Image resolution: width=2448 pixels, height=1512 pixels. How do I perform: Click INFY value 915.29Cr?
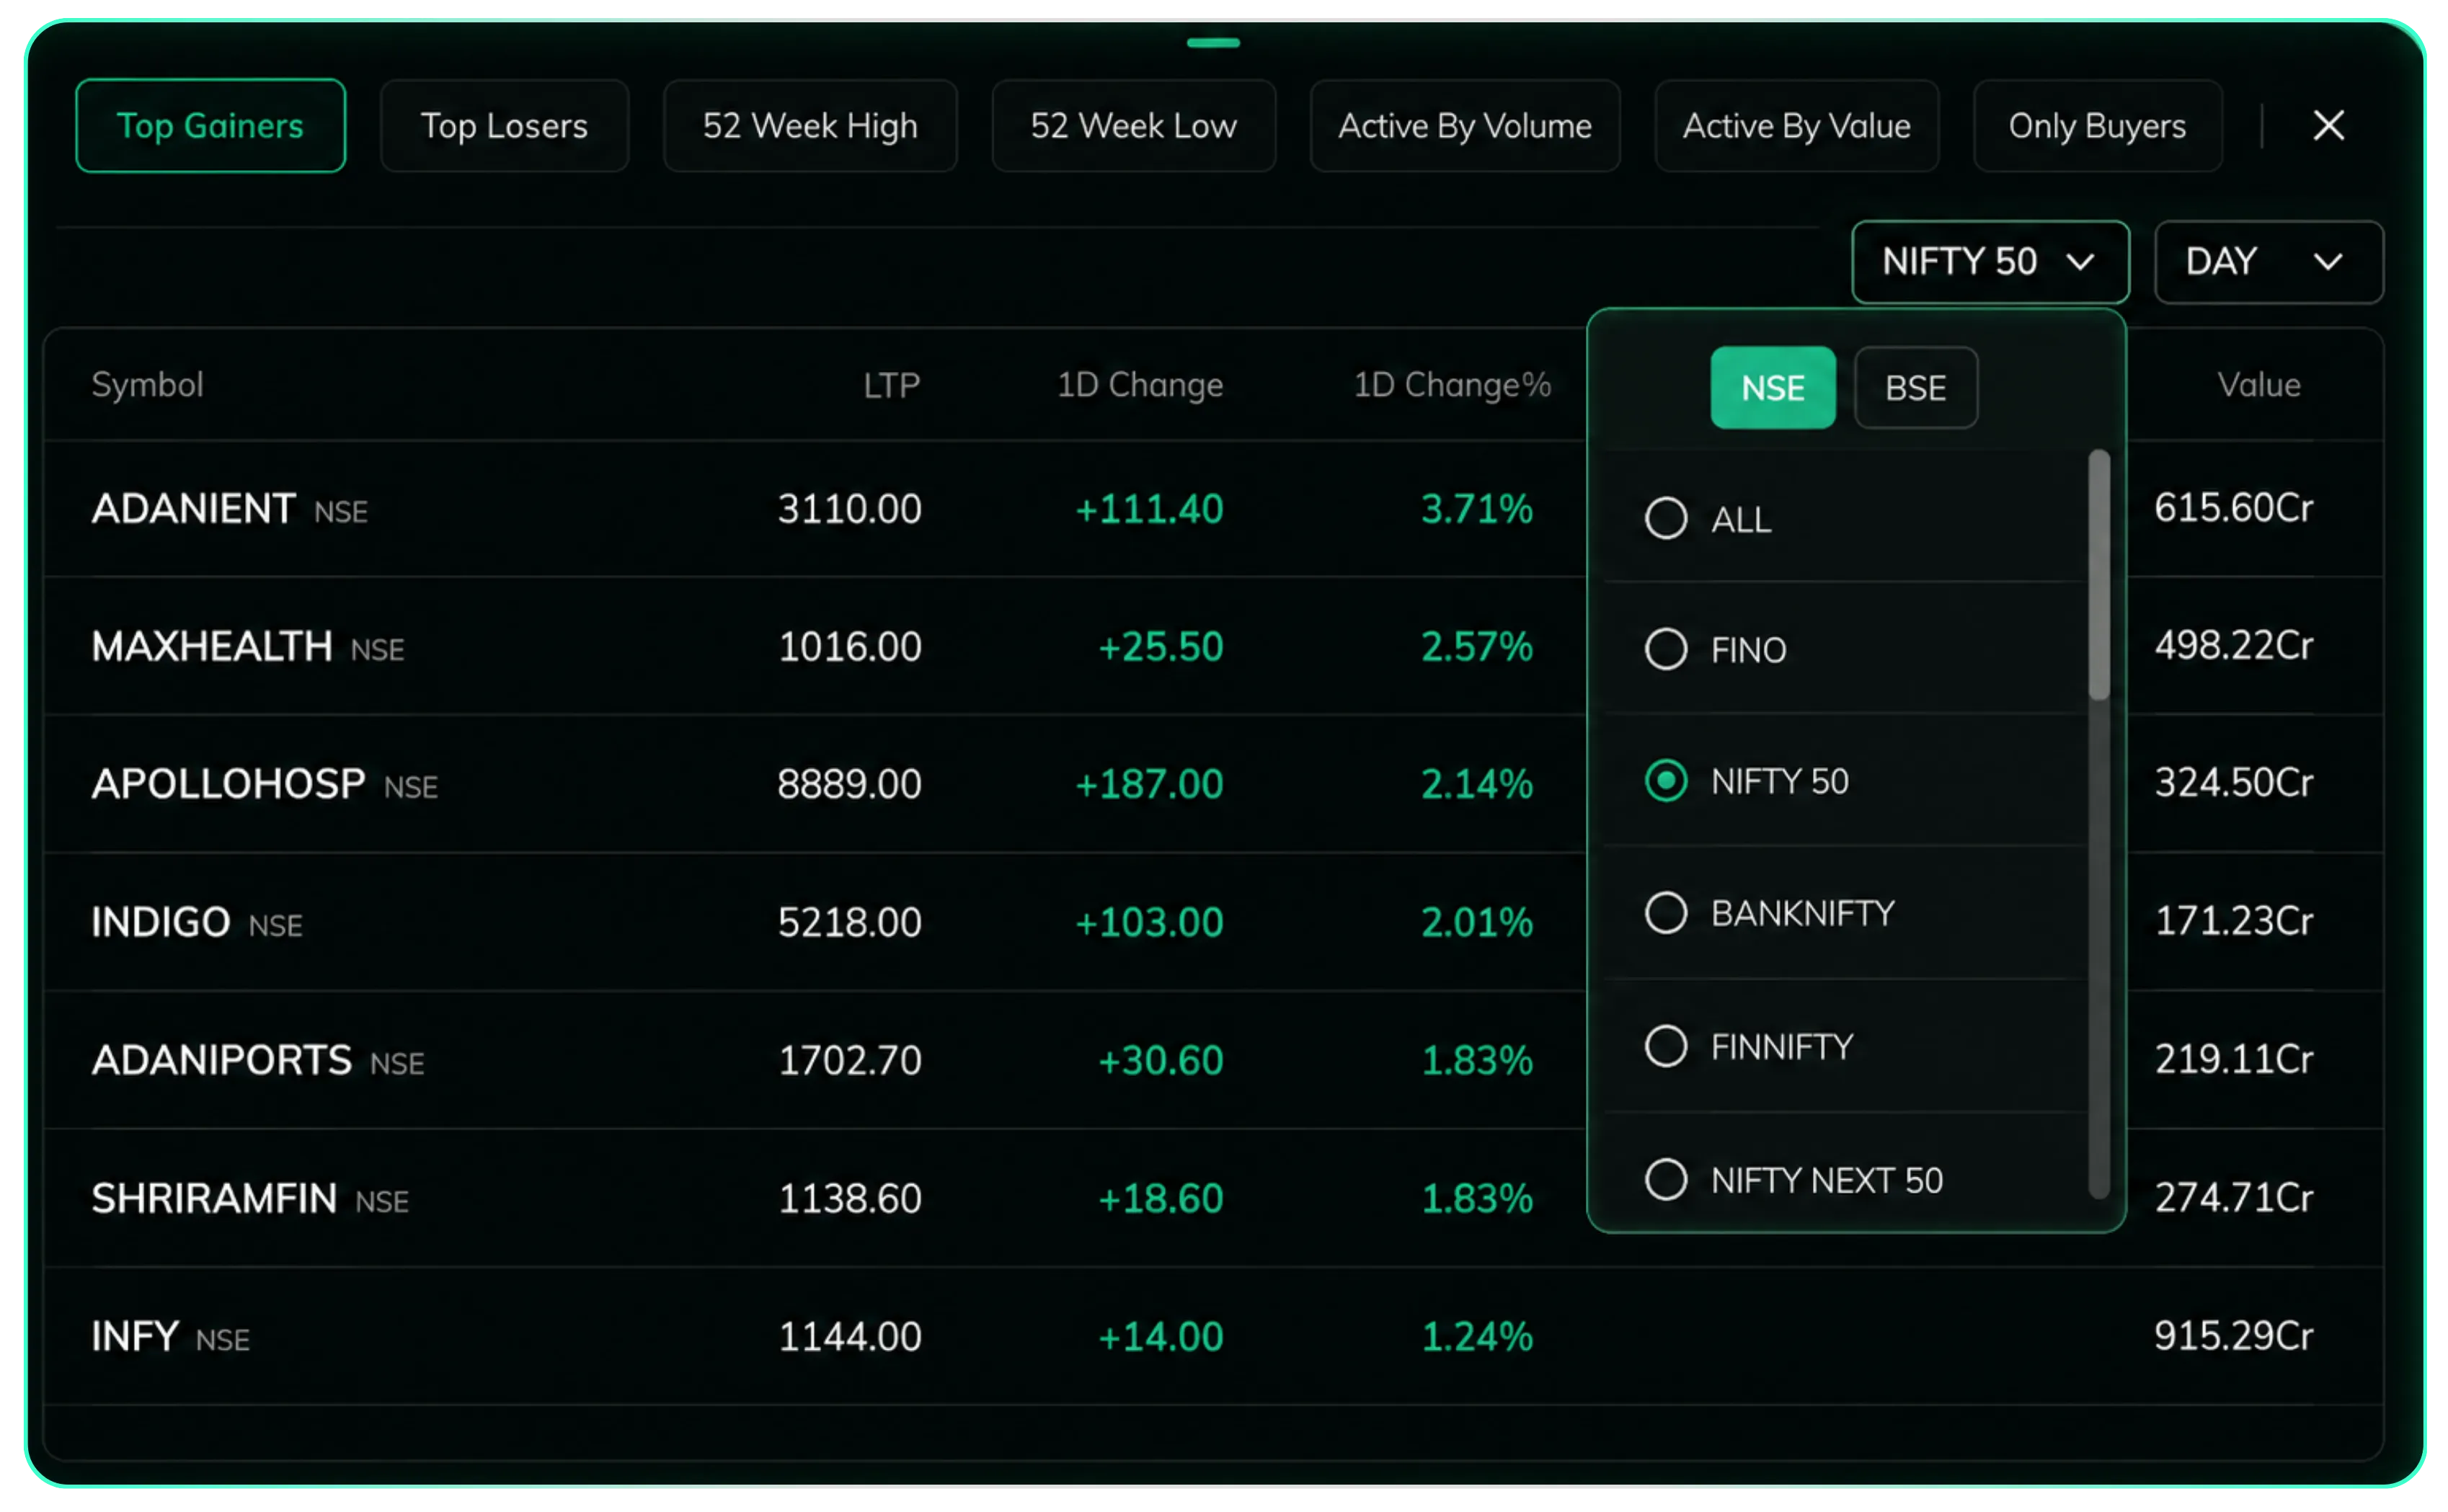(2233, 1335)
